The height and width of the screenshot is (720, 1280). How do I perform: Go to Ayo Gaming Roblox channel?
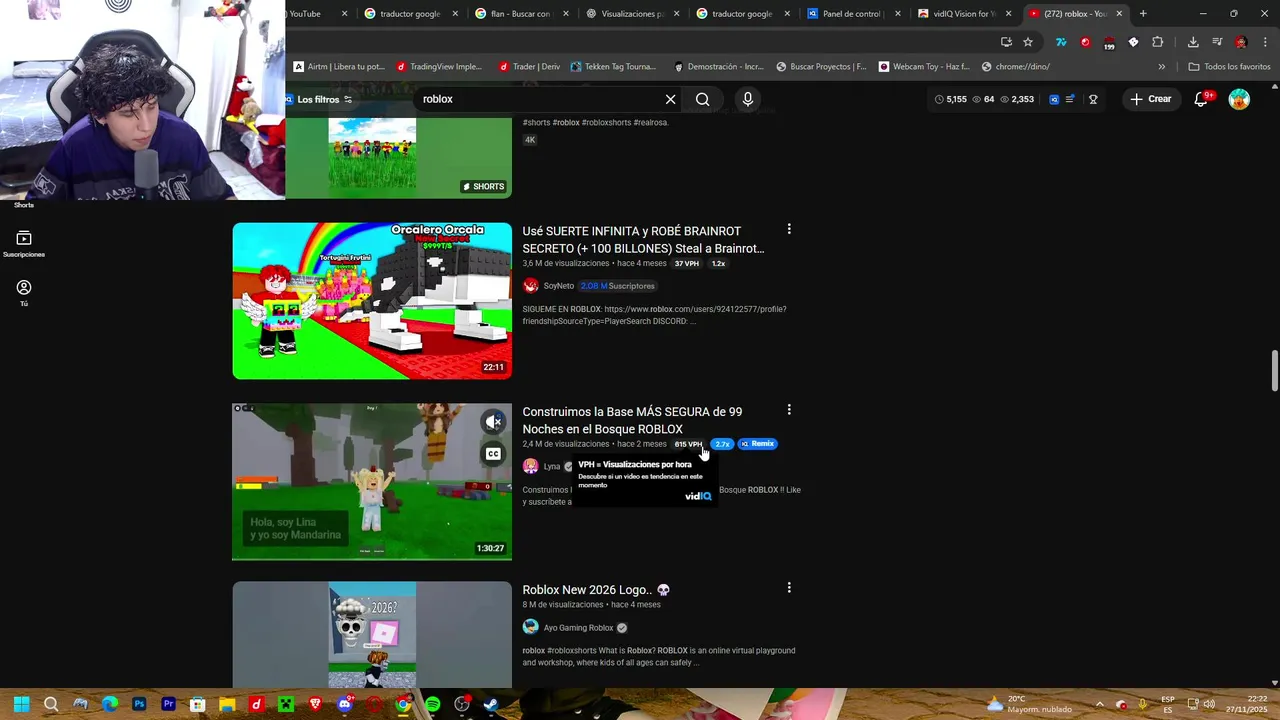click(578, 628)
